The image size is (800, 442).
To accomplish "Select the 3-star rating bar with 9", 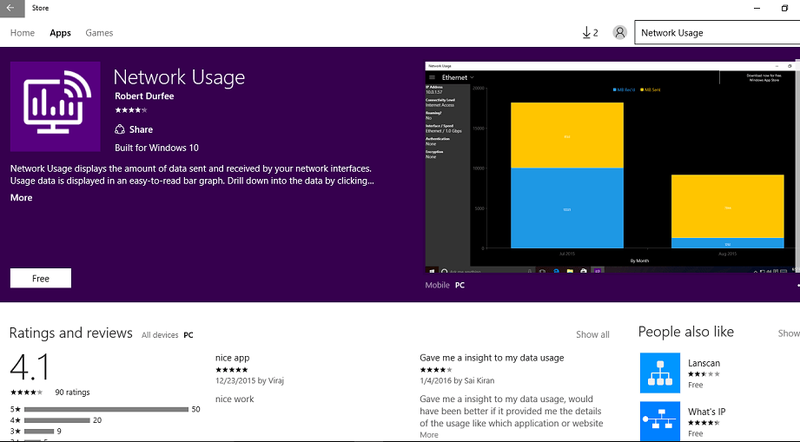I will click(39, 431).
